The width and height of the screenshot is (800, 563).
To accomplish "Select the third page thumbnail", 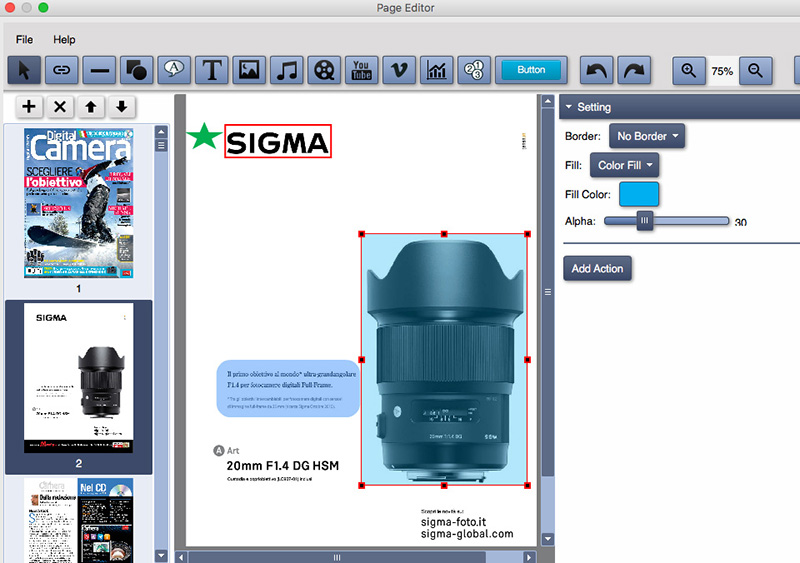I will (x=79, y=520).
